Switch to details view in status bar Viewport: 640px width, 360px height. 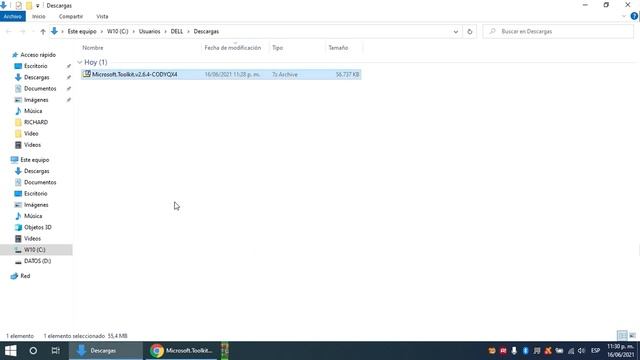point(622,336)
